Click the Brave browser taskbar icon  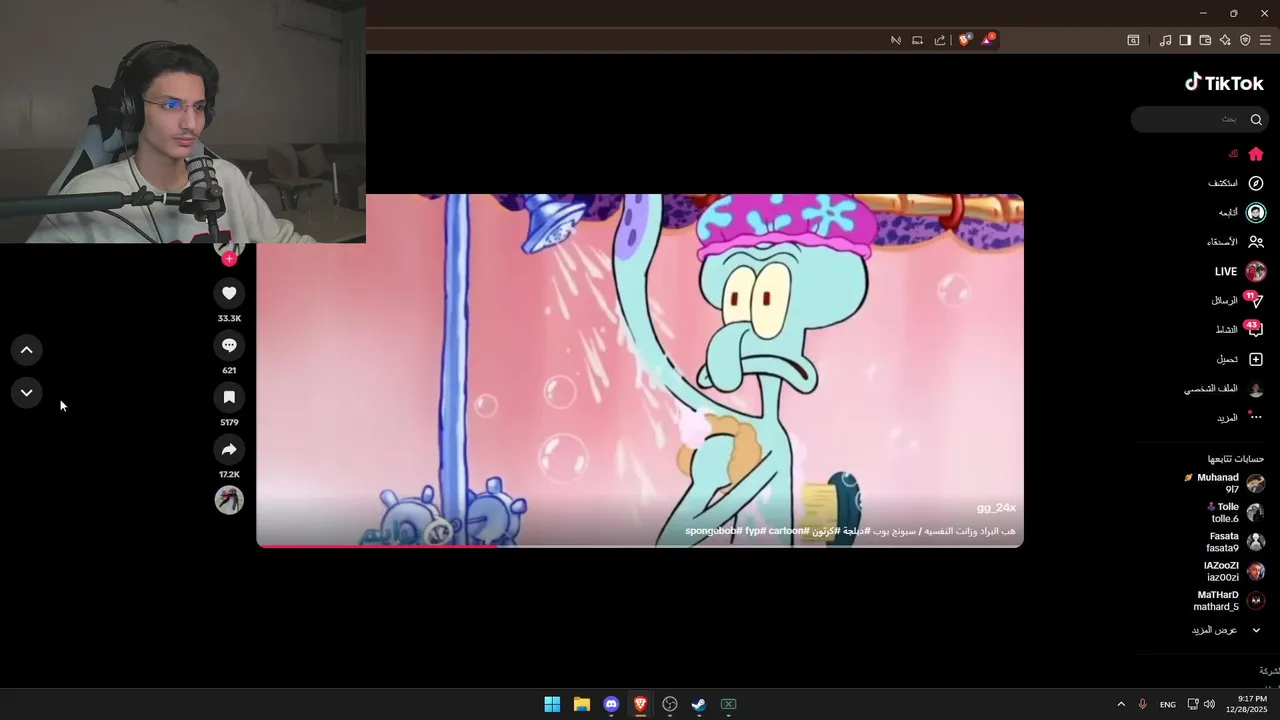click(x=640, y=704)
